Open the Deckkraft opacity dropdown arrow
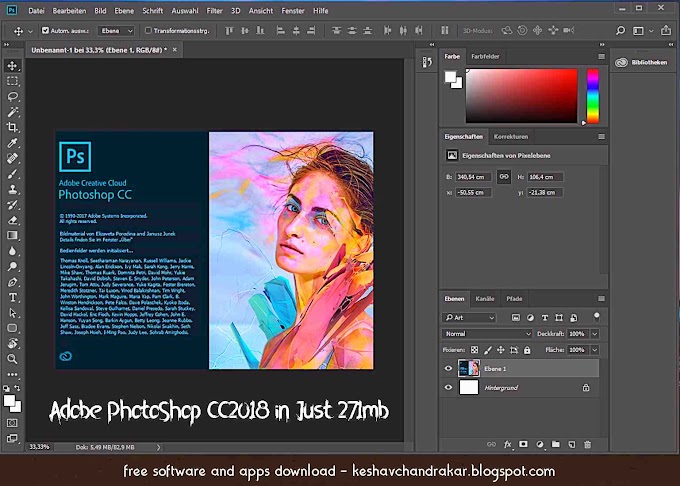Viewport: 680px width, 486px height. [x=595, y=334]
